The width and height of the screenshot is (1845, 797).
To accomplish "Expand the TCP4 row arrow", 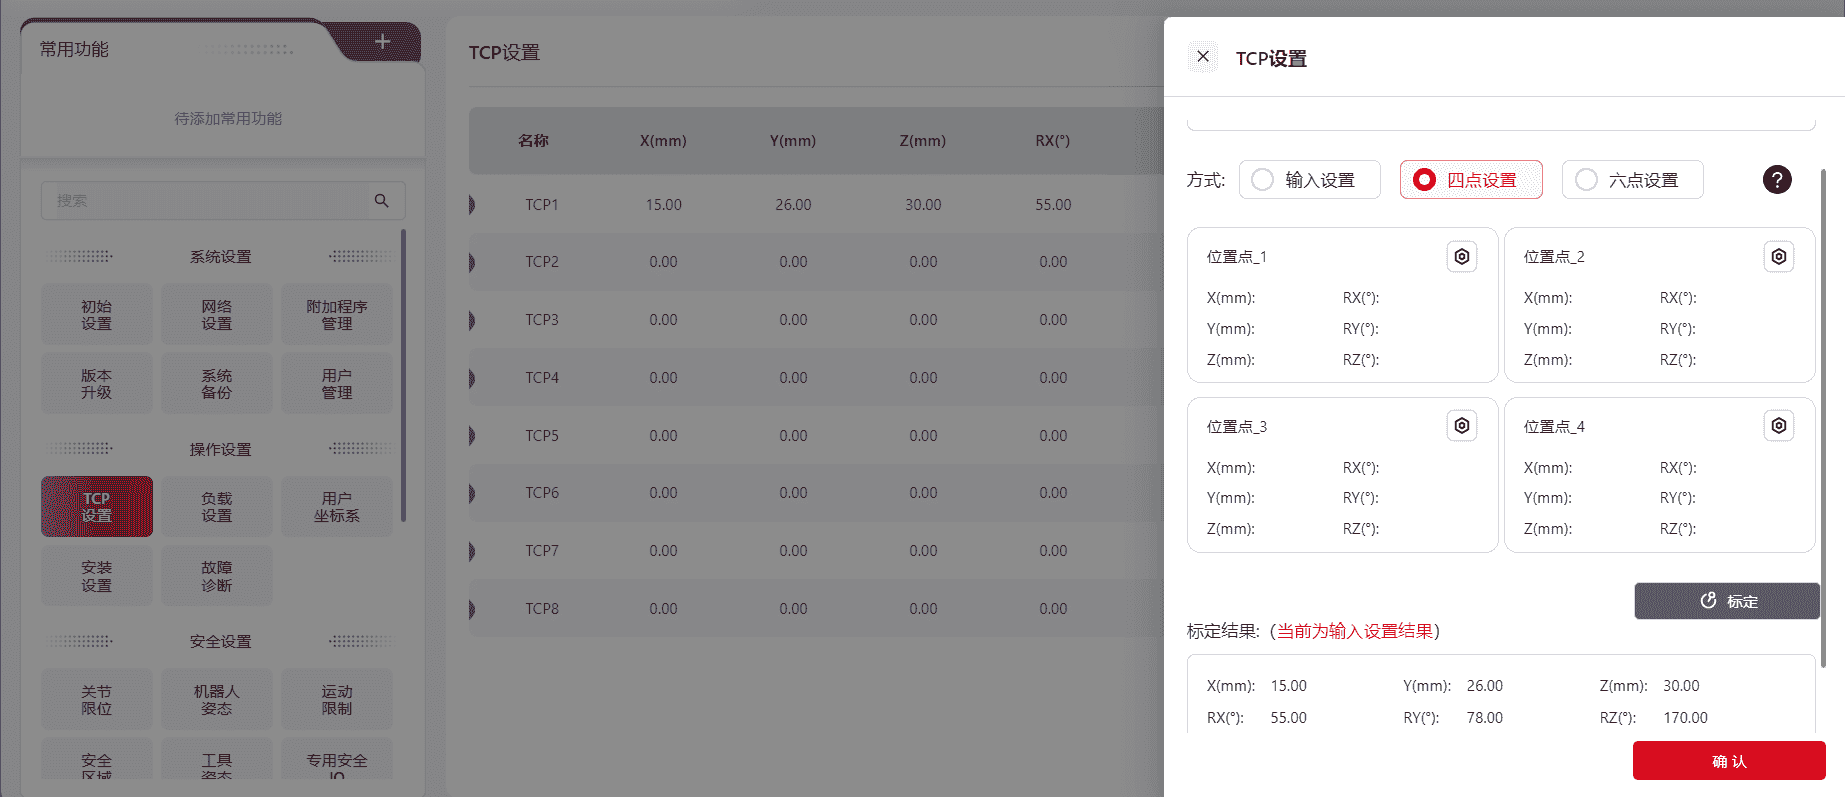I will click(472, 378).
